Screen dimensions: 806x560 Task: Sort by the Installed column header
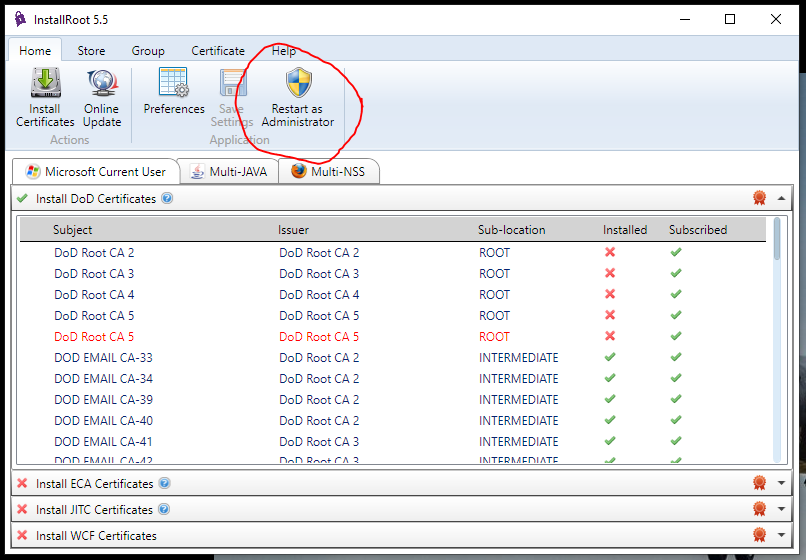coord(625,229)
